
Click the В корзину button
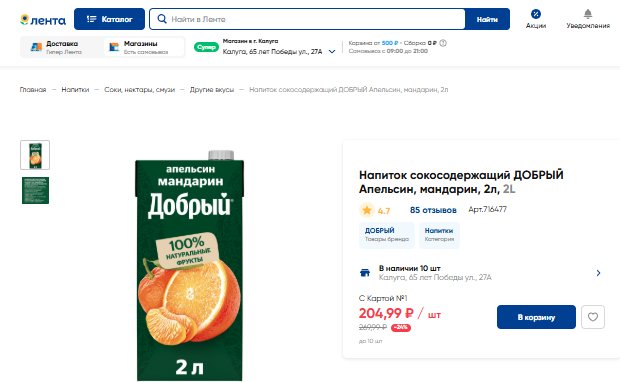point(536,317)
